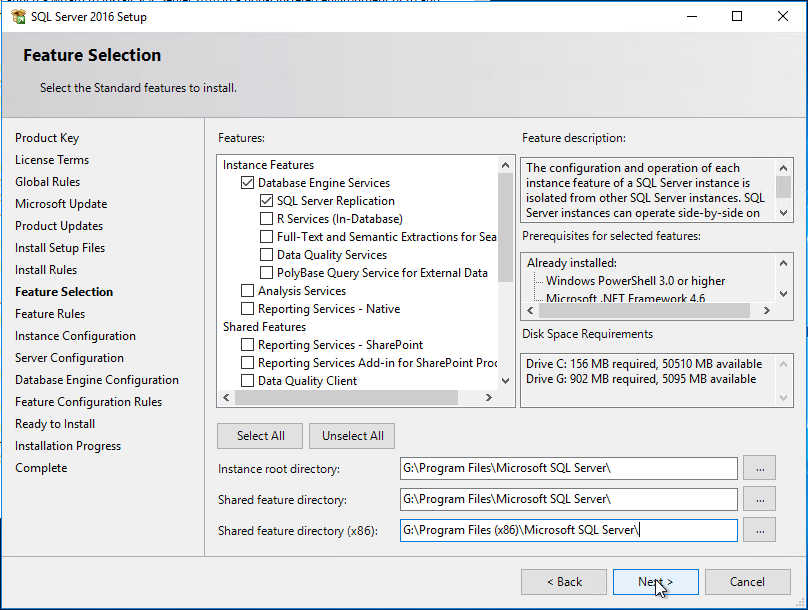Check Data Quality Client checkbox

tap(247, 381)
